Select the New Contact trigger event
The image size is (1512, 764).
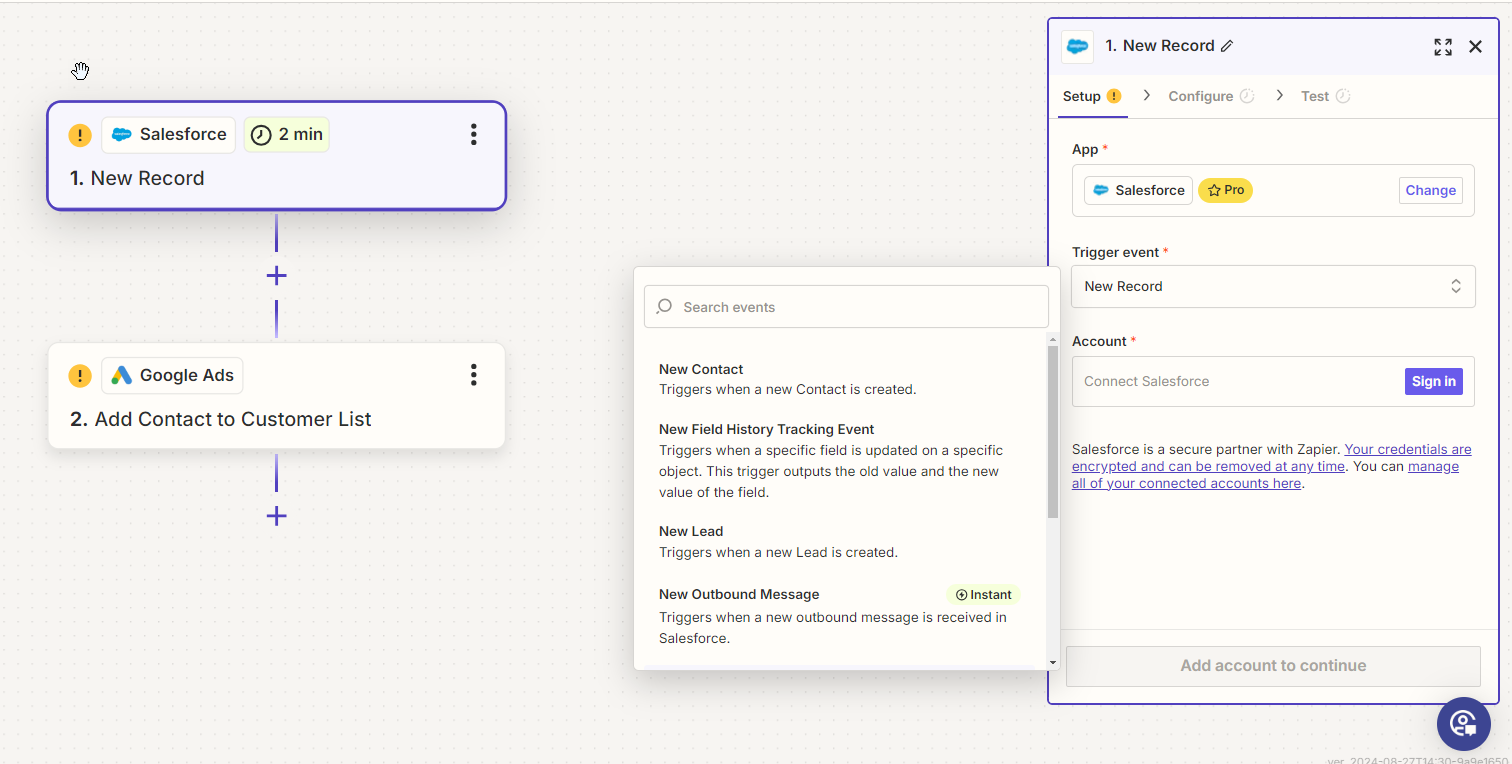click(x=840, y=379)
